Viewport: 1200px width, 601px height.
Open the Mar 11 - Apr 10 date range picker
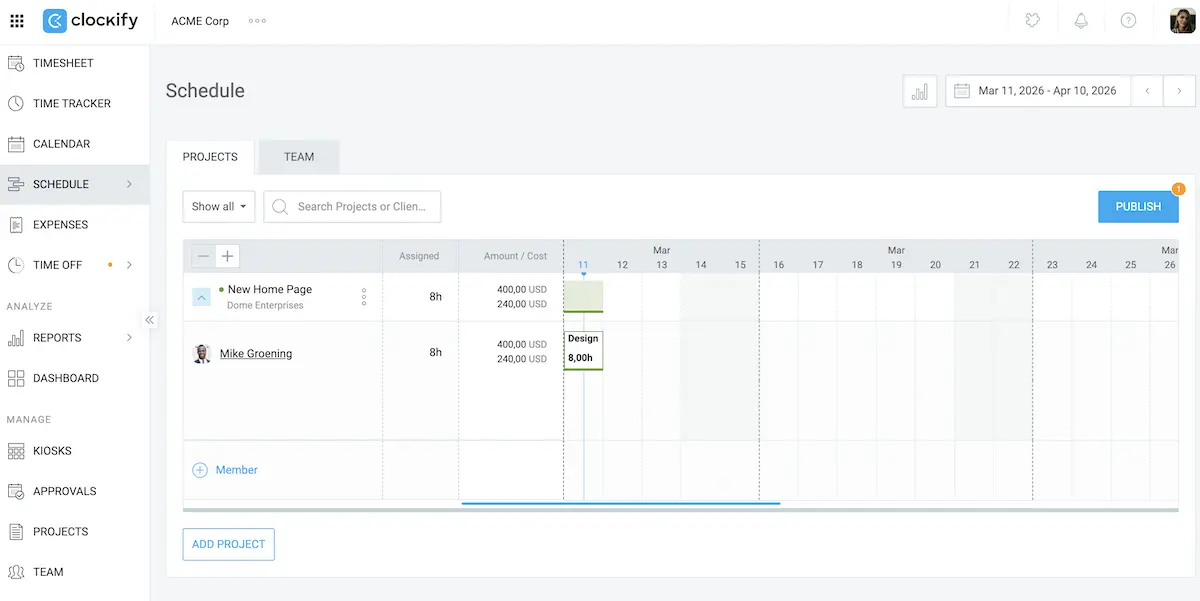(x=1038, y=91)
